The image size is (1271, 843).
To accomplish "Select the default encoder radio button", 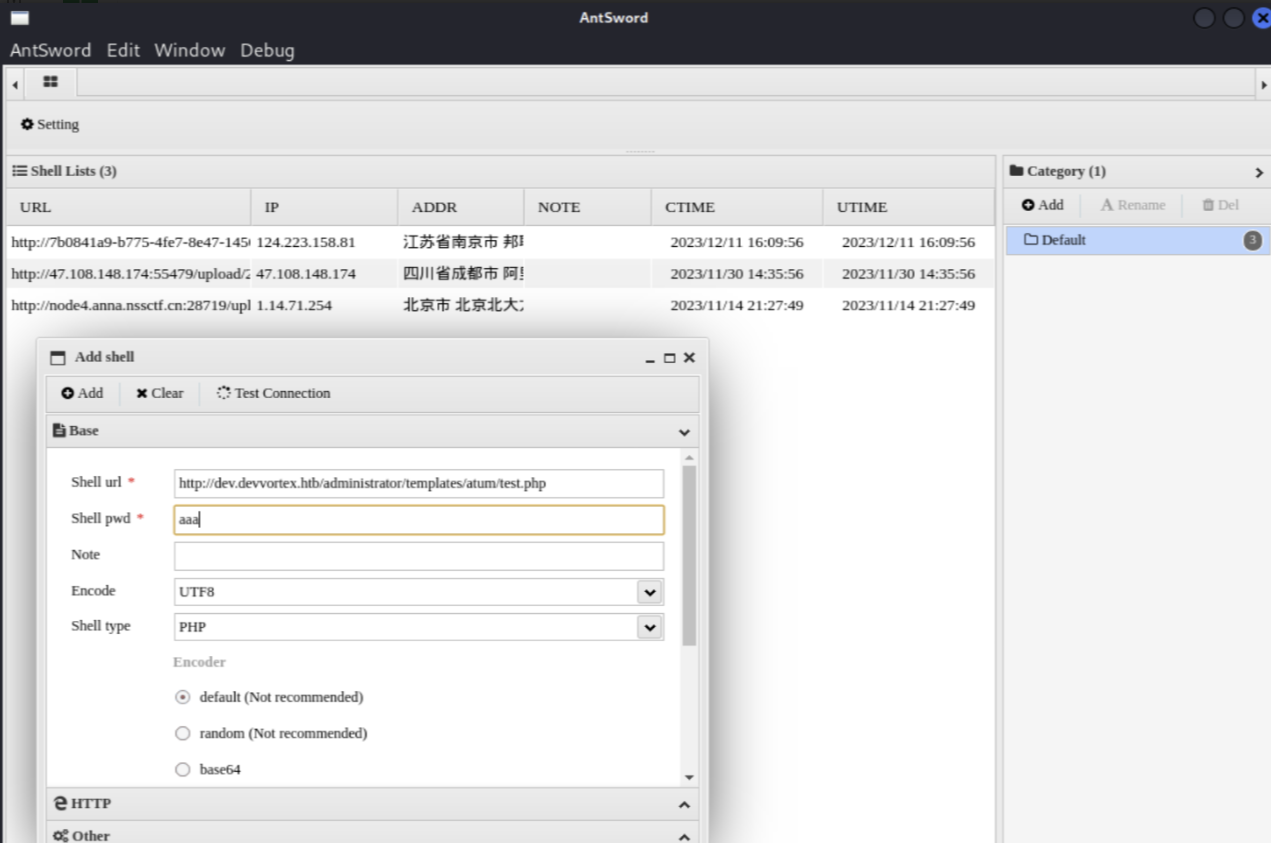I will 182,697.
